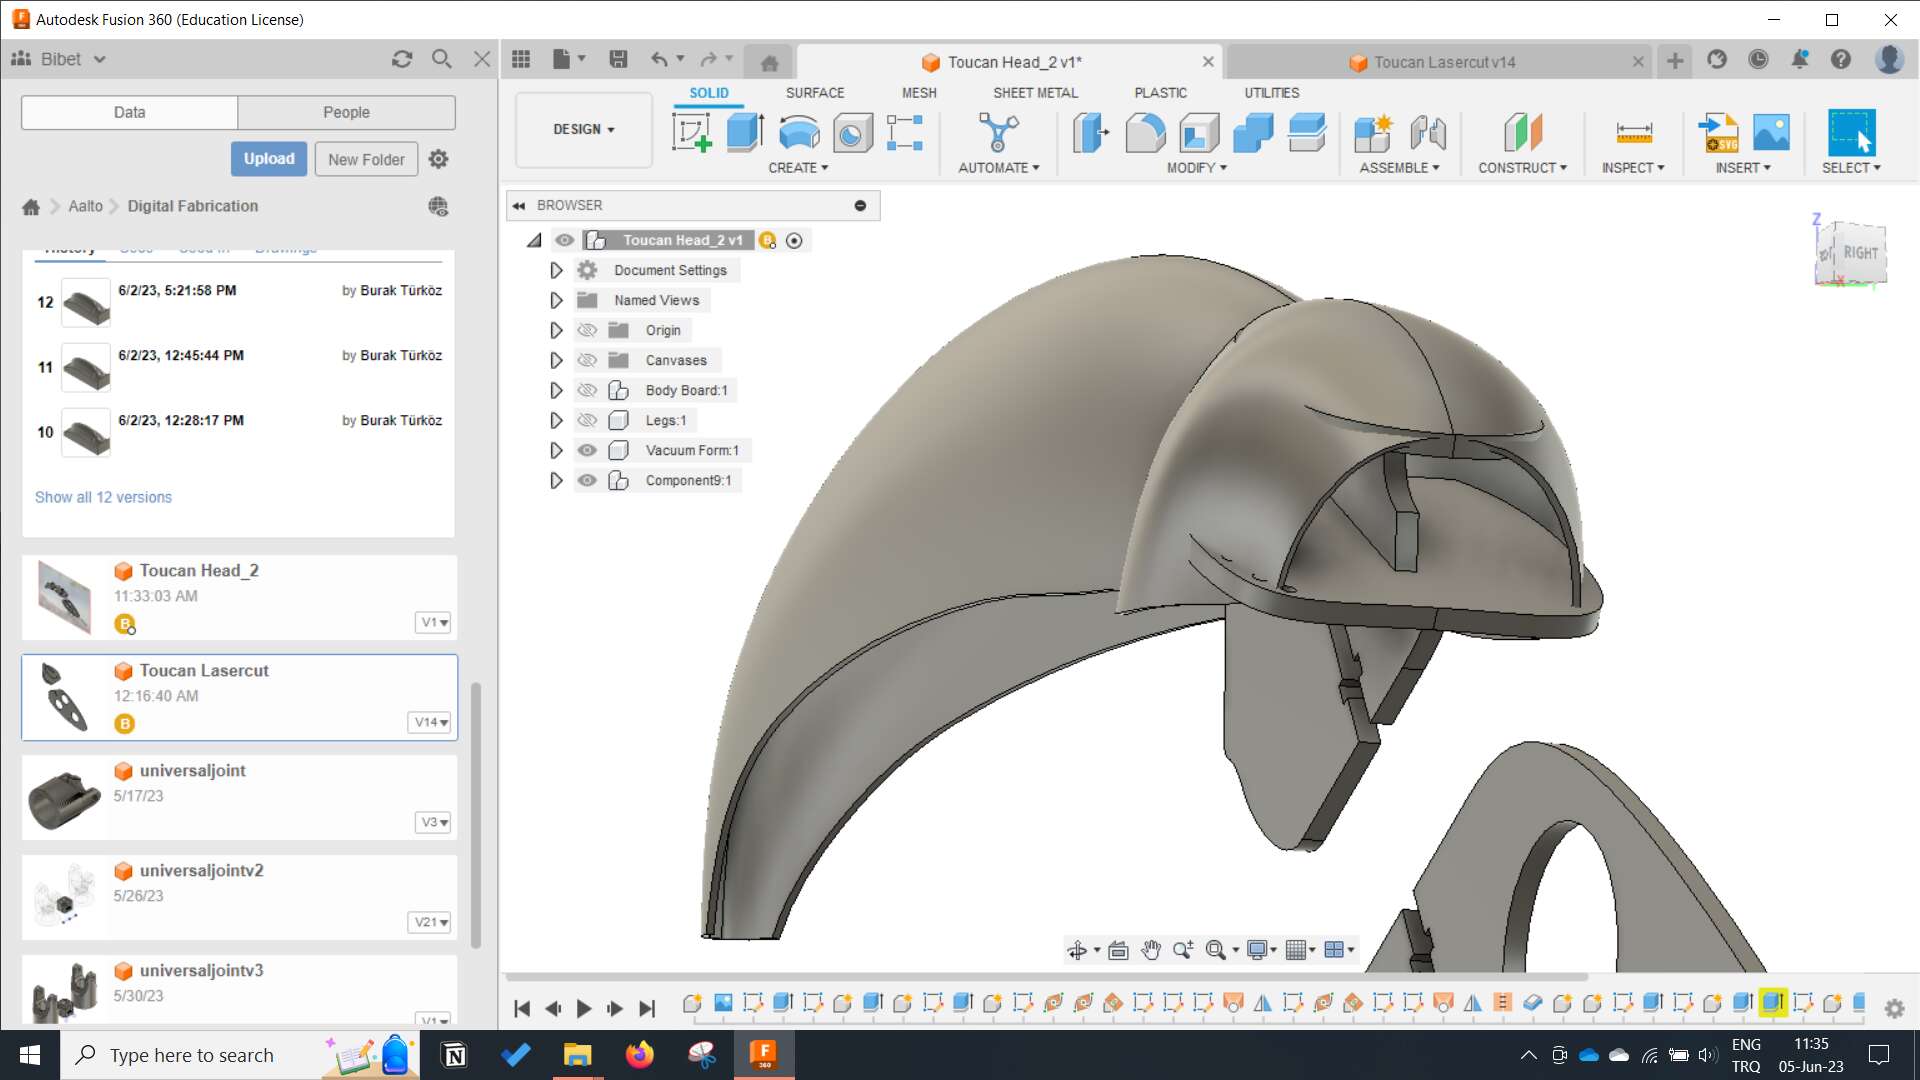Click the Fusion 360 taskbar icon

(x=762, y=1054)
